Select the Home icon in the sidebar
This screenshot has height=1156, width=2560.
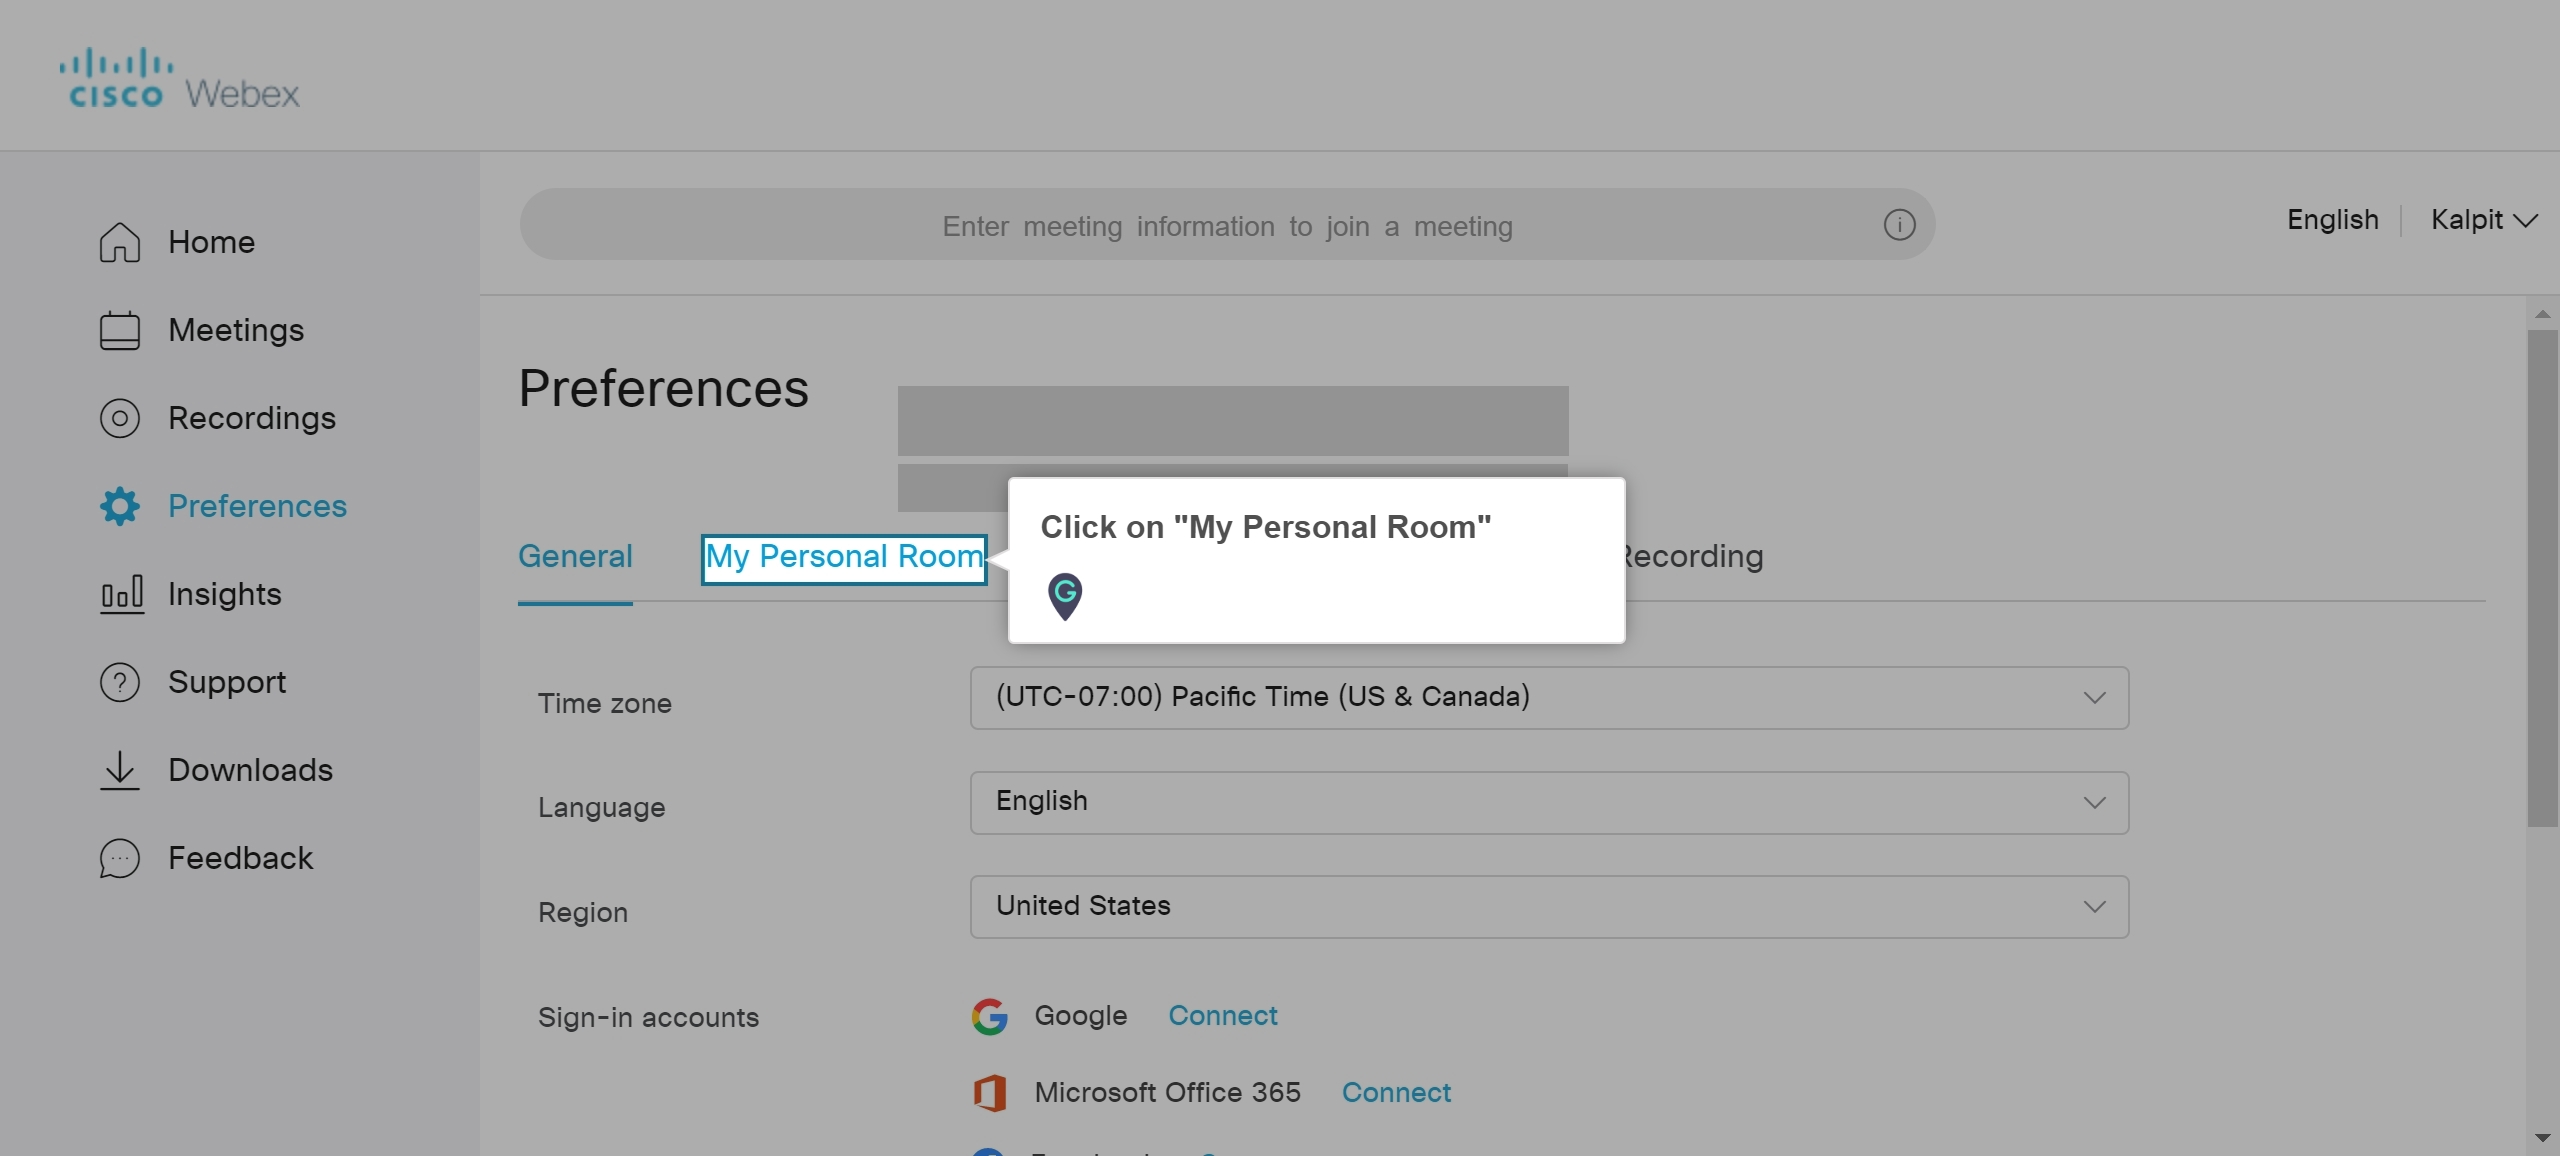coord(119,241)
